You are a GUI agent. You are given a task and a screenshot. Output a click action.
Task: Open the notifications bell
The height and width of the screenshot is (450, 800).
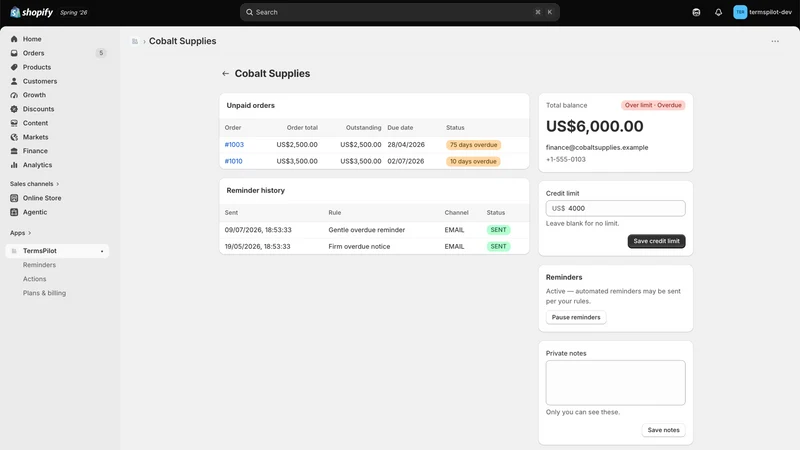click(x=718, y=12)
